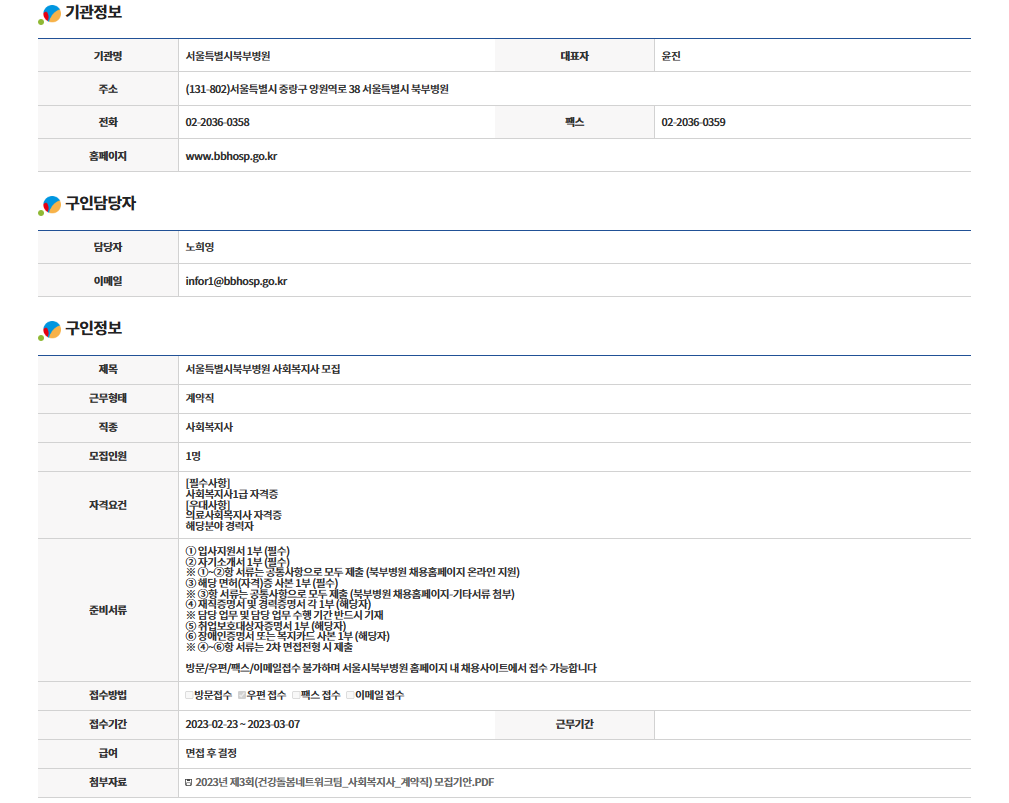The image size is (1009, 803).
Task: Select the phone number 02-2036-0358
Action: click(x=218, y=122)
